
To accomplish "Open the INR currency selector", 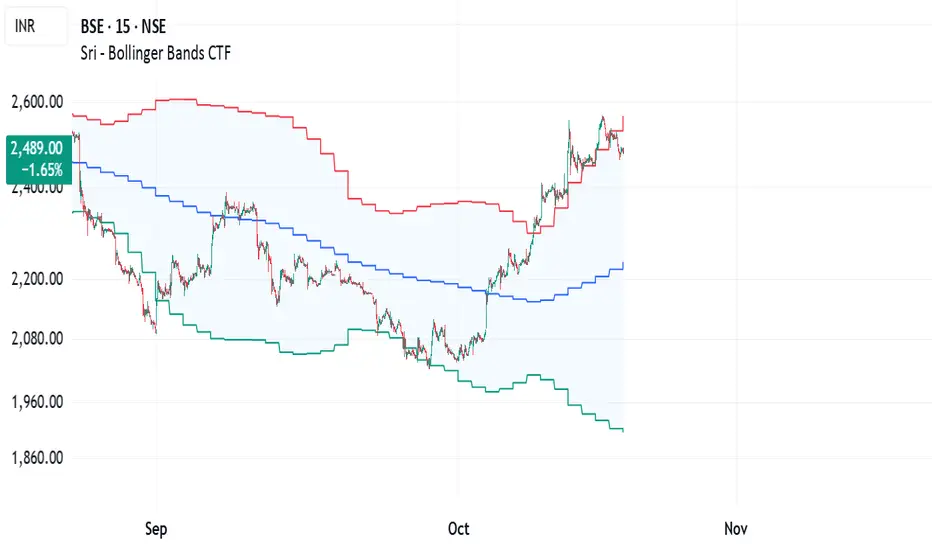I will [x=29, y=27].
